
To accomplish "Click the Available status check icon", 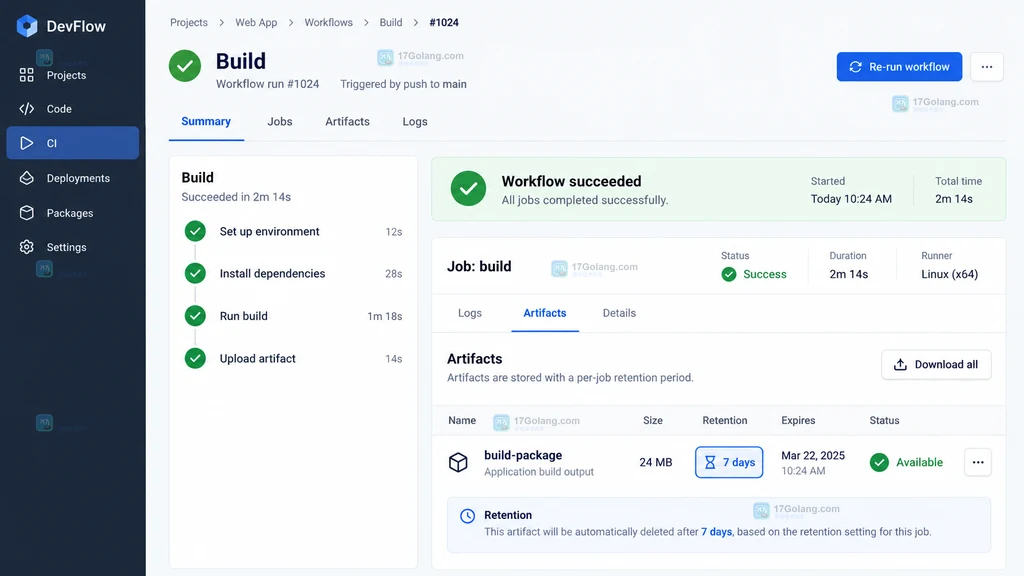I will (x=879, y=462).
